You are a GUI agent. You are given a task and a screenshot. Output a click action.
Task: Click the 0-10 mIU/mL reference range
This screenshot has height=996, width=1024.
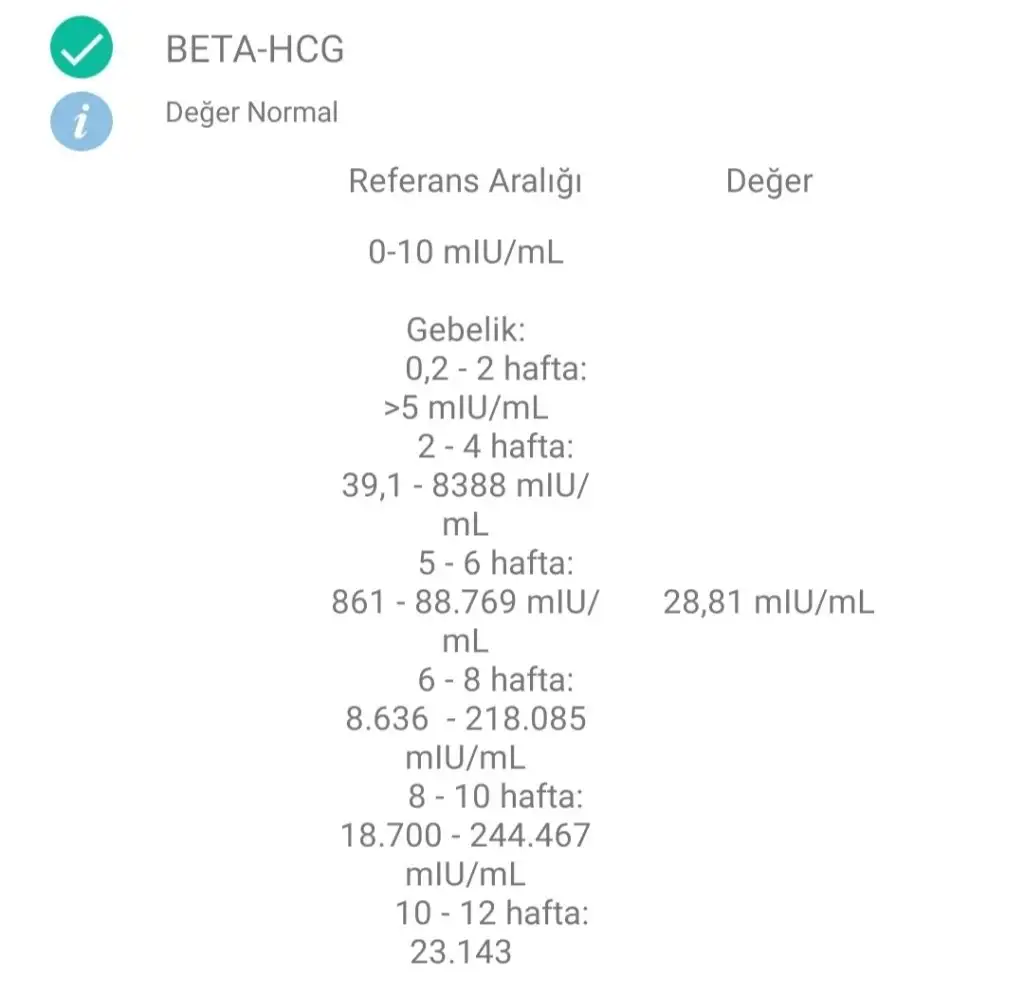(x=466, y=252)
